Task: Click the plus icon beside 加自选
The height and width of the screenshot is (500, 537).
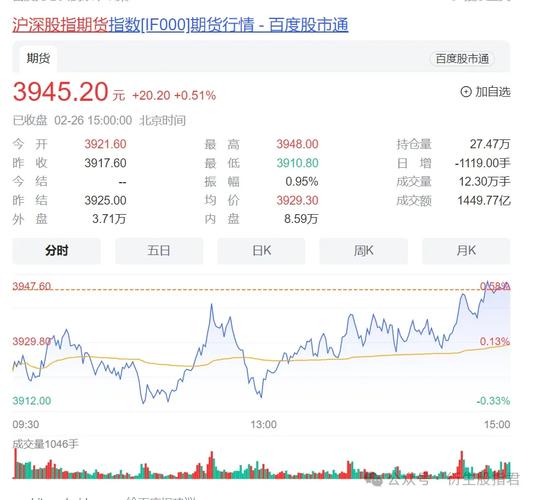Action: pos(466,92)
